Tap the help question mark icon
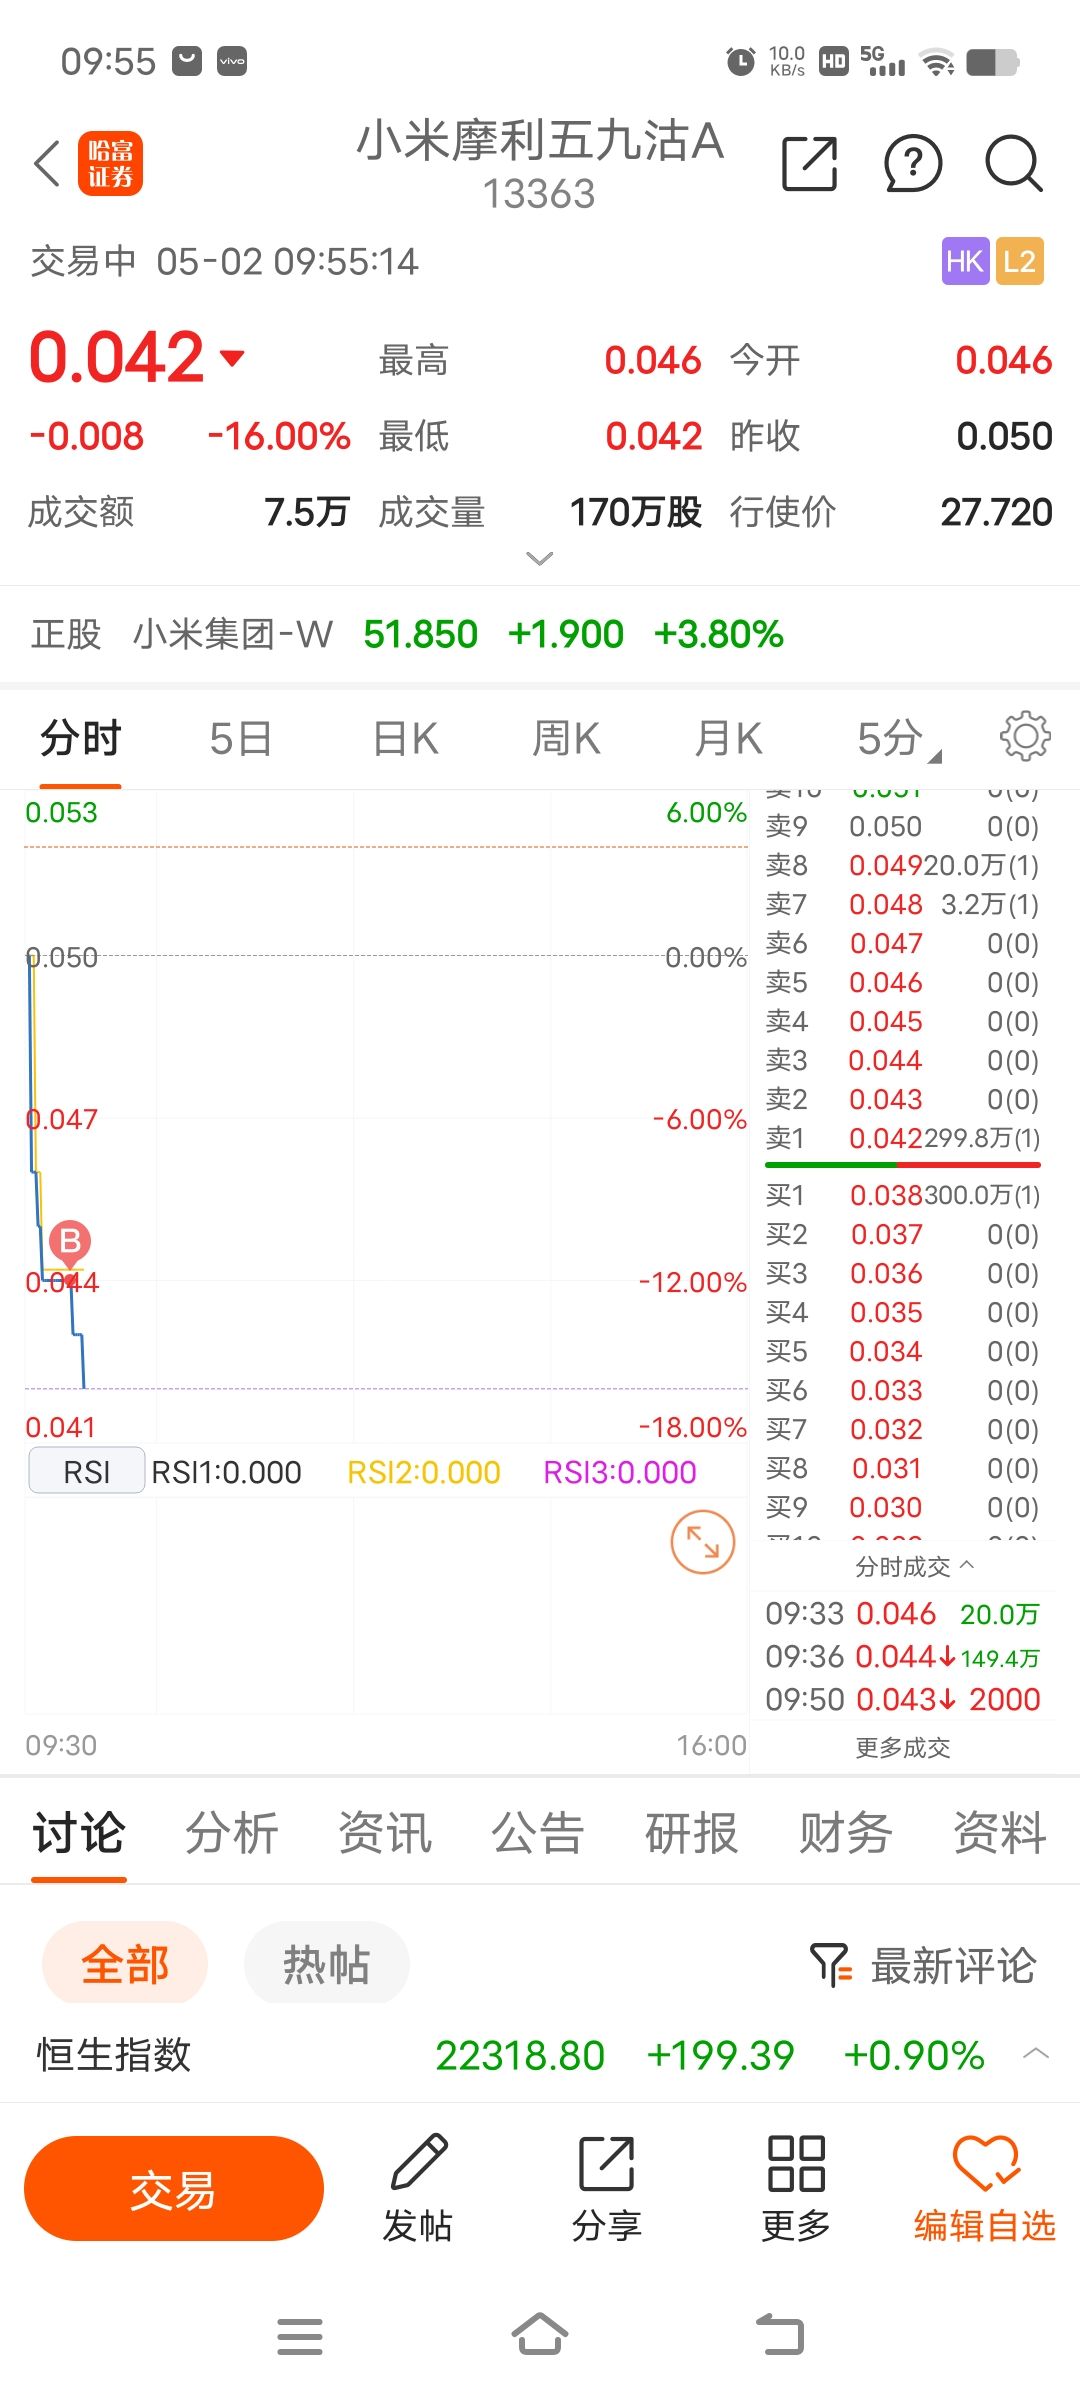The width and height of the screenshot is (1080, 2400). coord(912,164)
